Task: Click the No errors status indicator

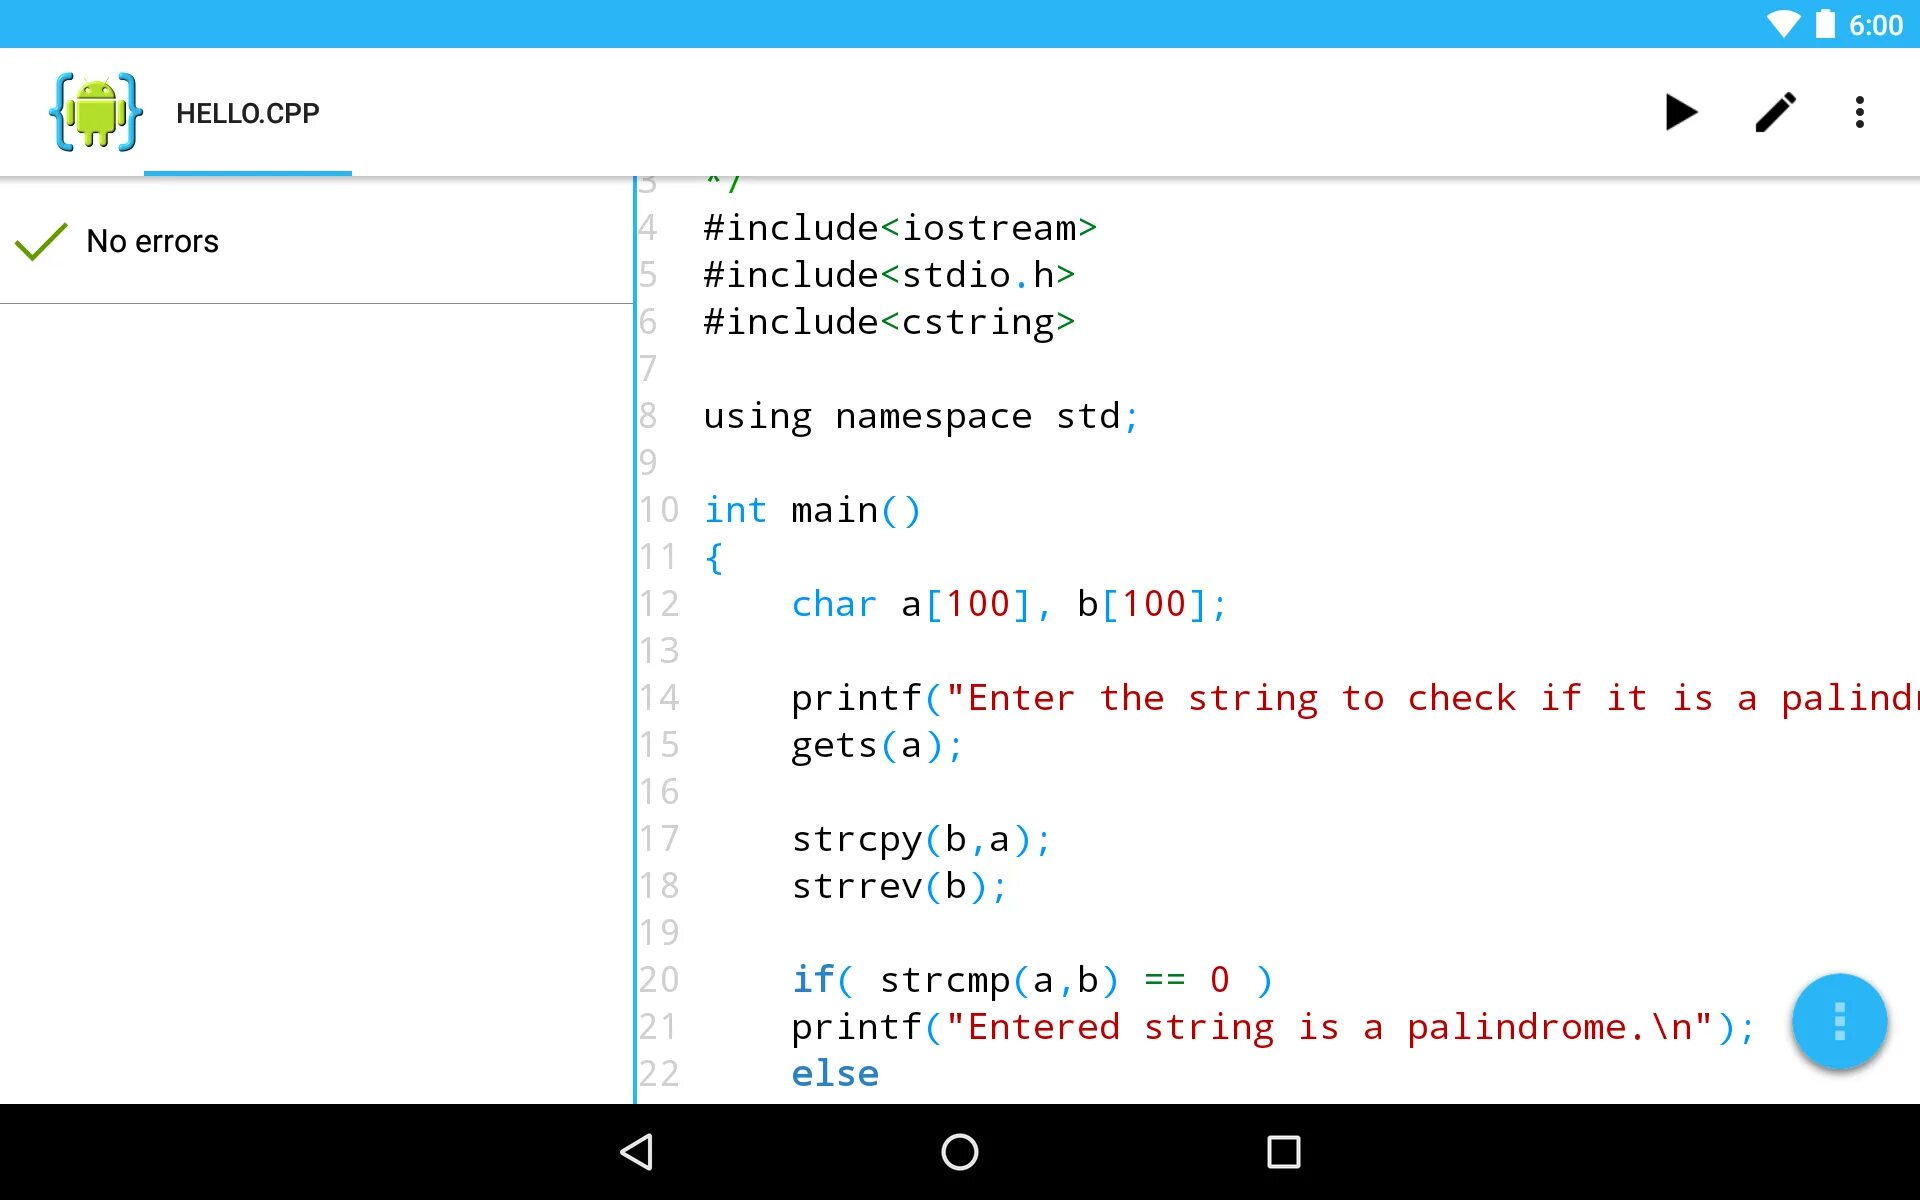Action: pyautogui.click(x=117, y=241)
